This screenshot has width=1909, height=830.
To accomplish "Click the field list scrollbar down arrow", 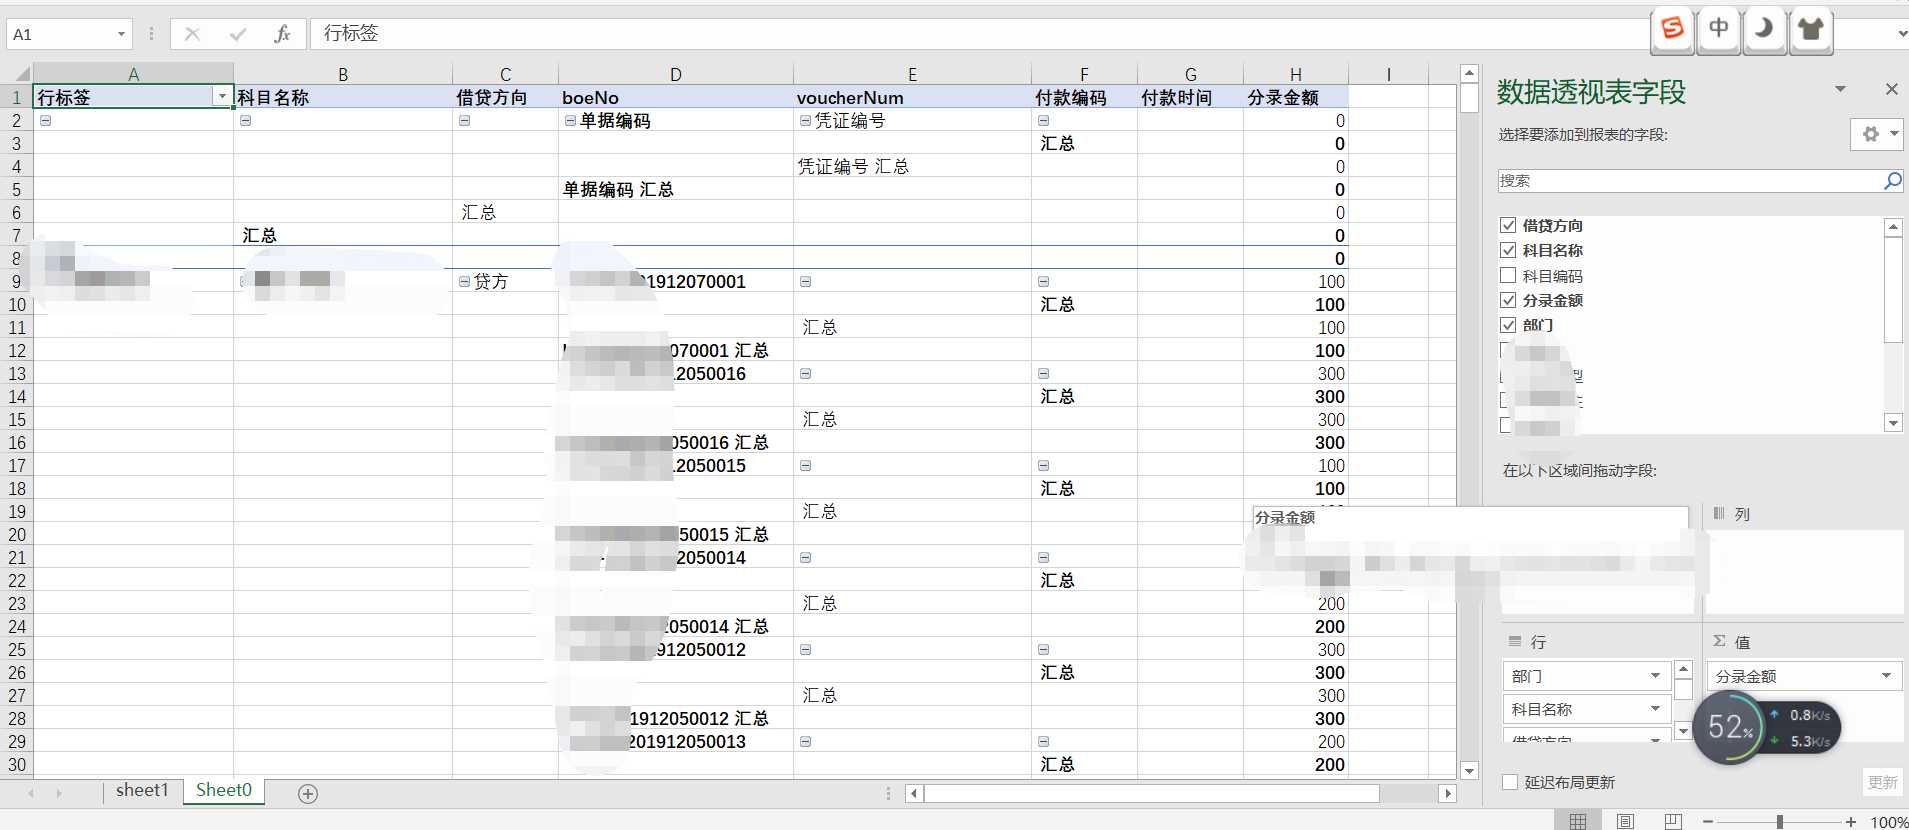I will [1893, 423].
